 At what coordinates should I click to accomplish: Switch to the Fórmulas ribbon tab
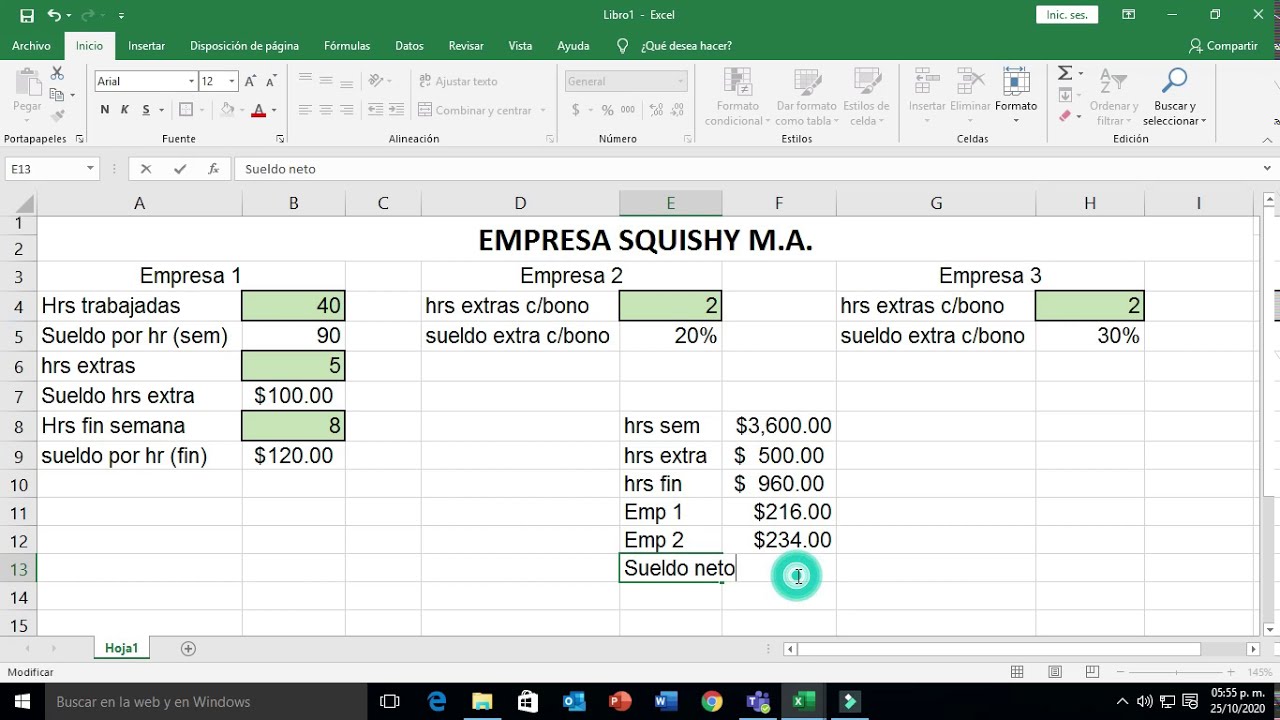(347, 46)
